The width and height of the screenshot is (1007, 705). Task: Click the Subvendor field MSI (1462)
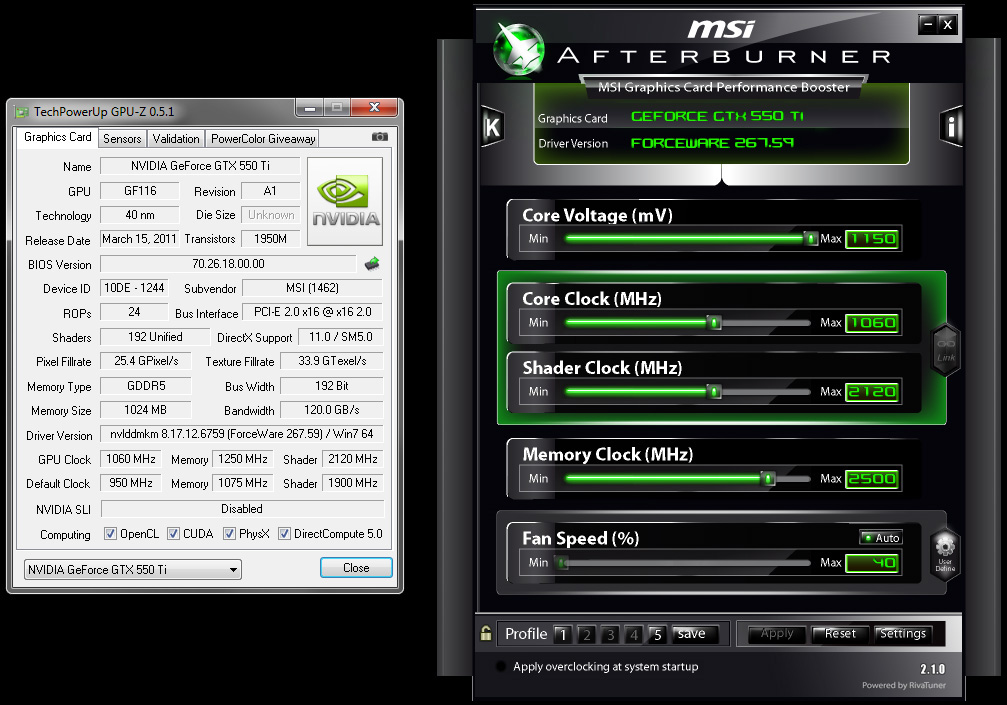pos(312,288)
